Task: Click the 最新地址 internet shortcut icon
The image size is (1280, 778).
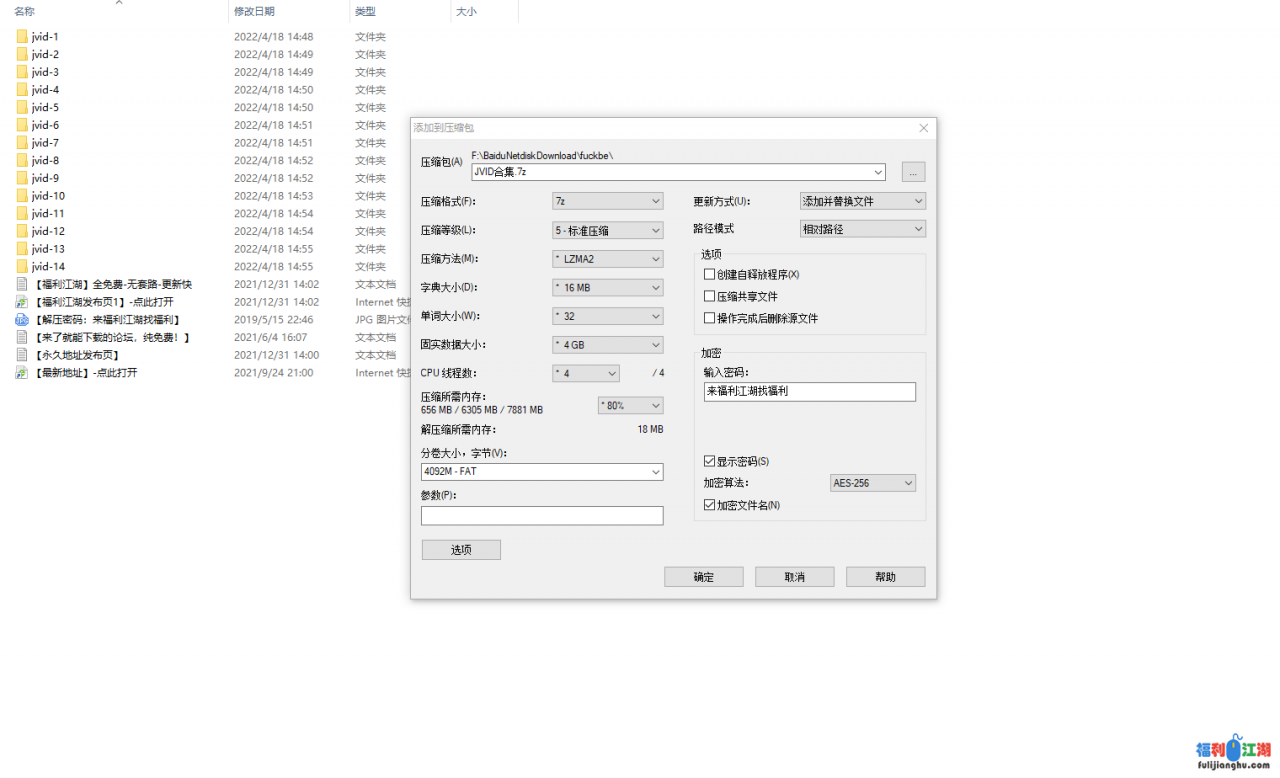Action: coord(22,373)
